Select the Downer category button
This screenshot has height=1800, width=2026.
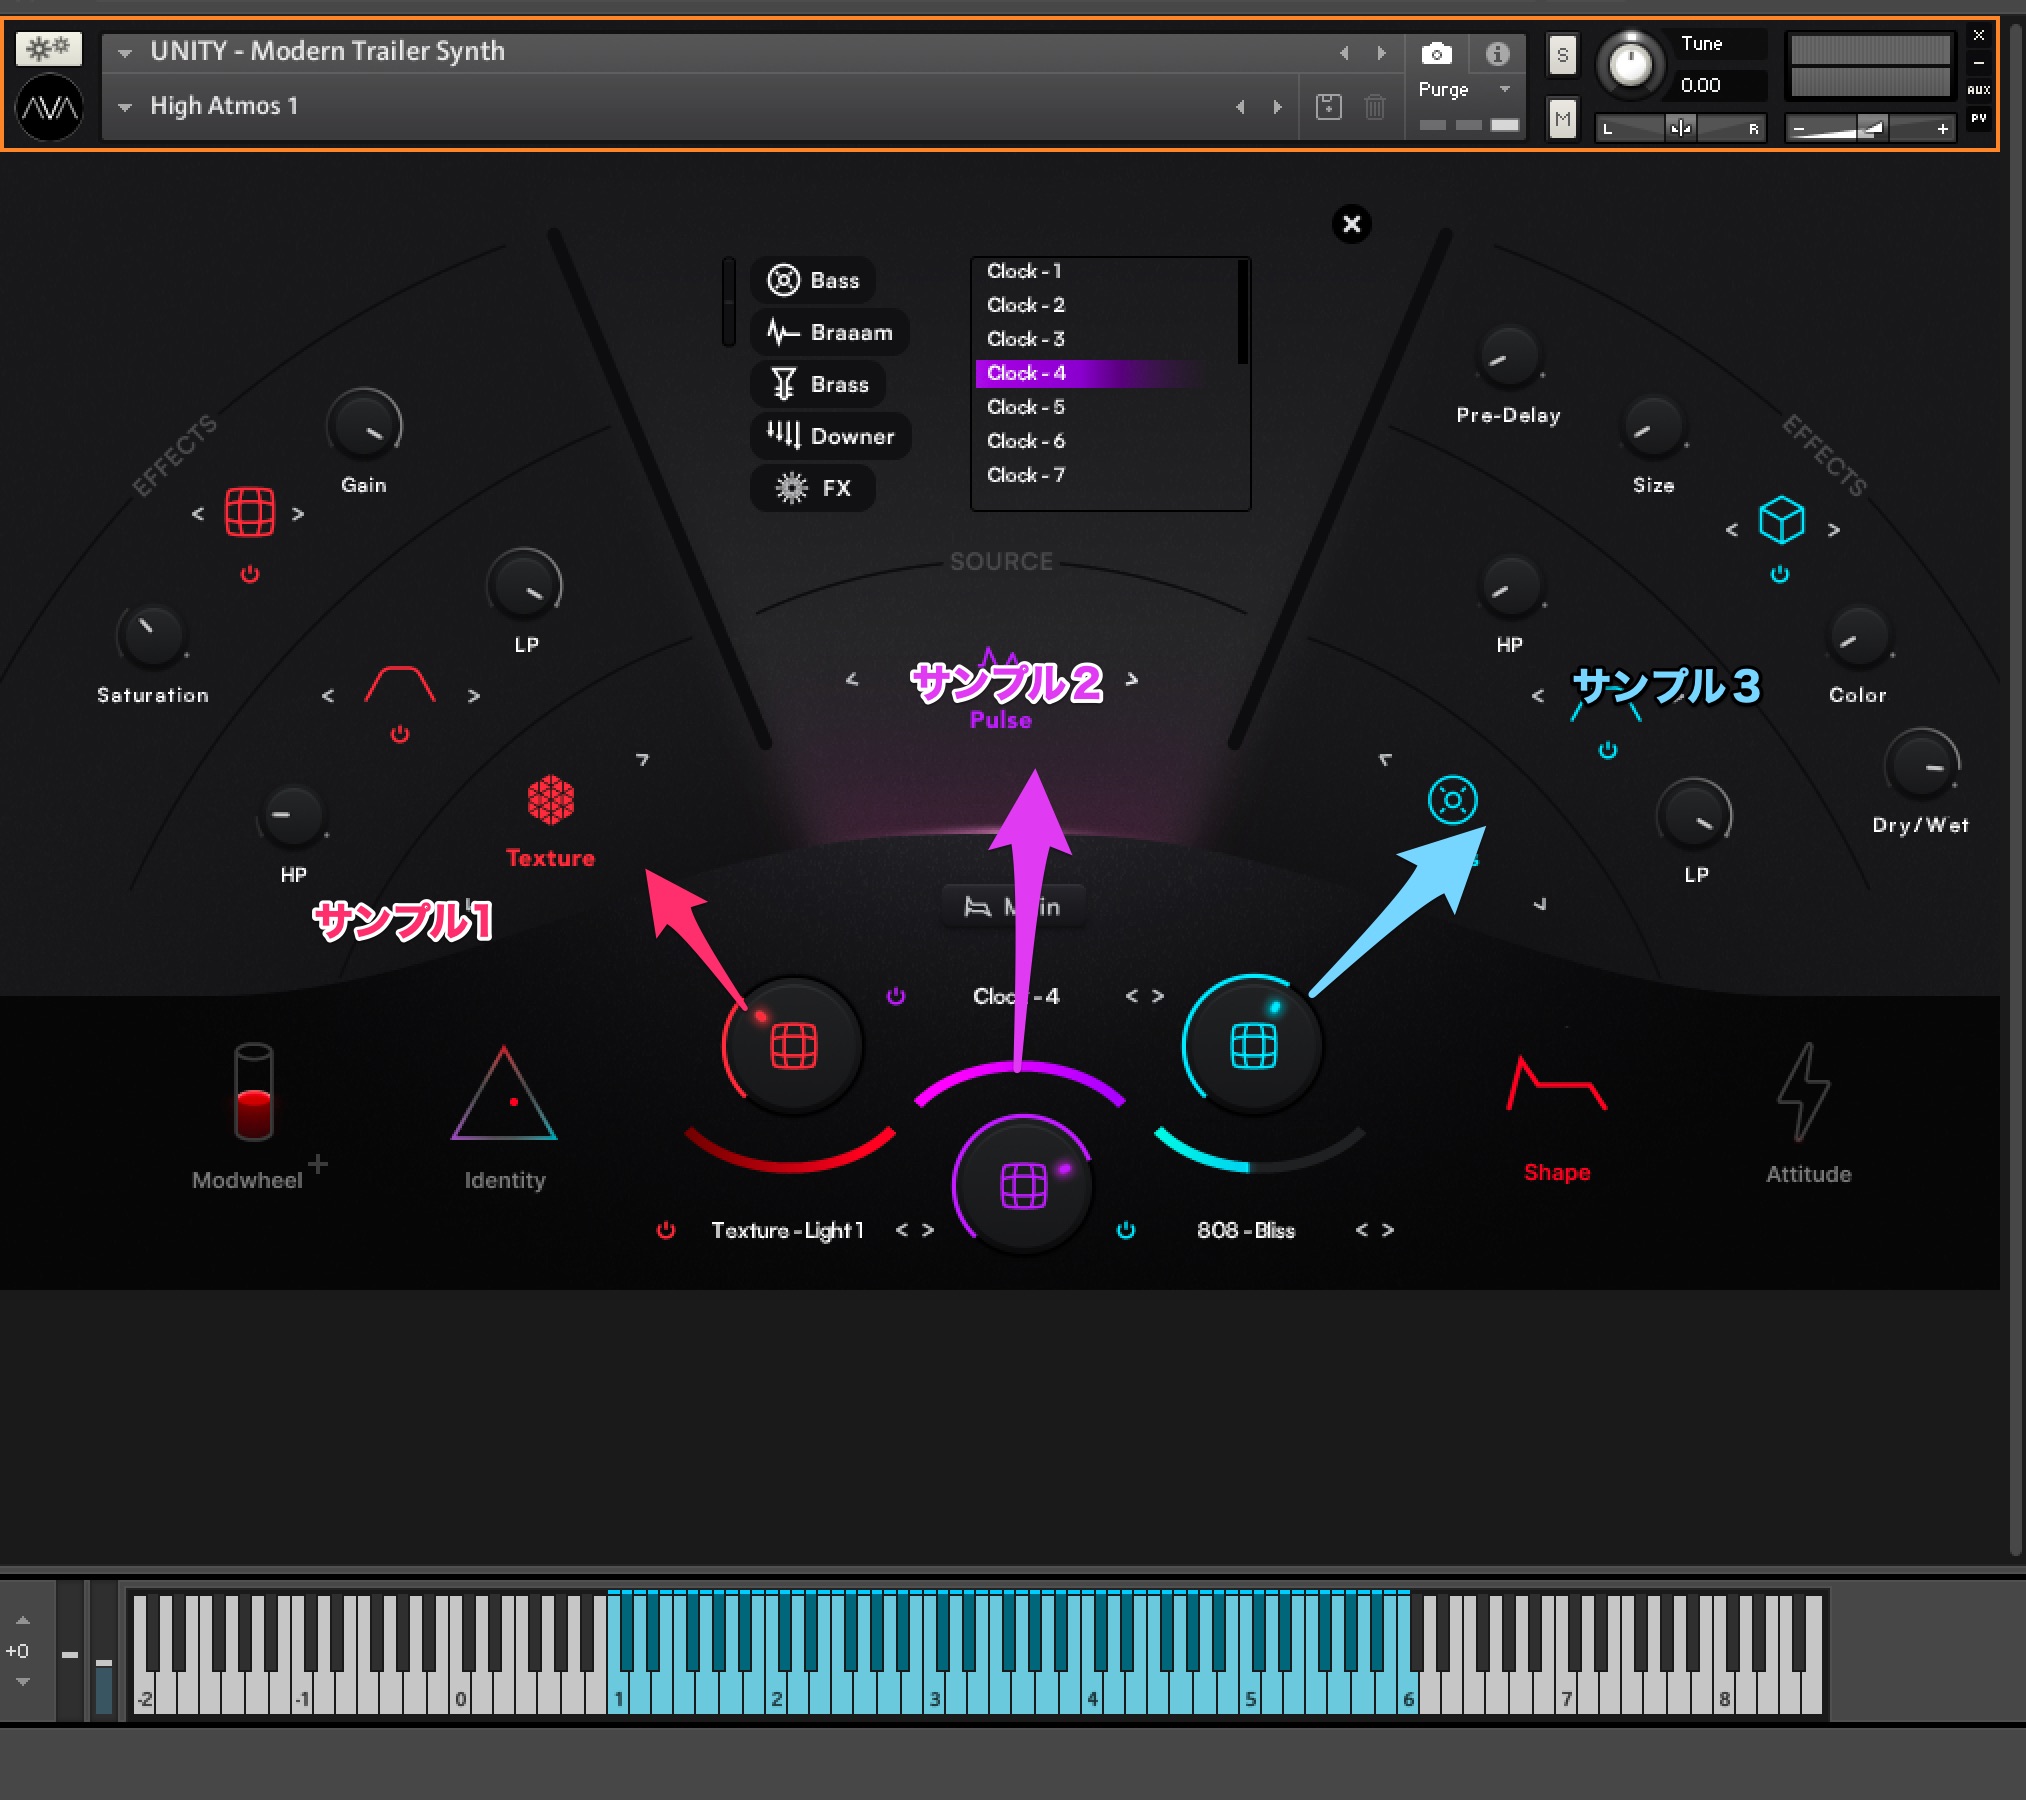point(830,437)
